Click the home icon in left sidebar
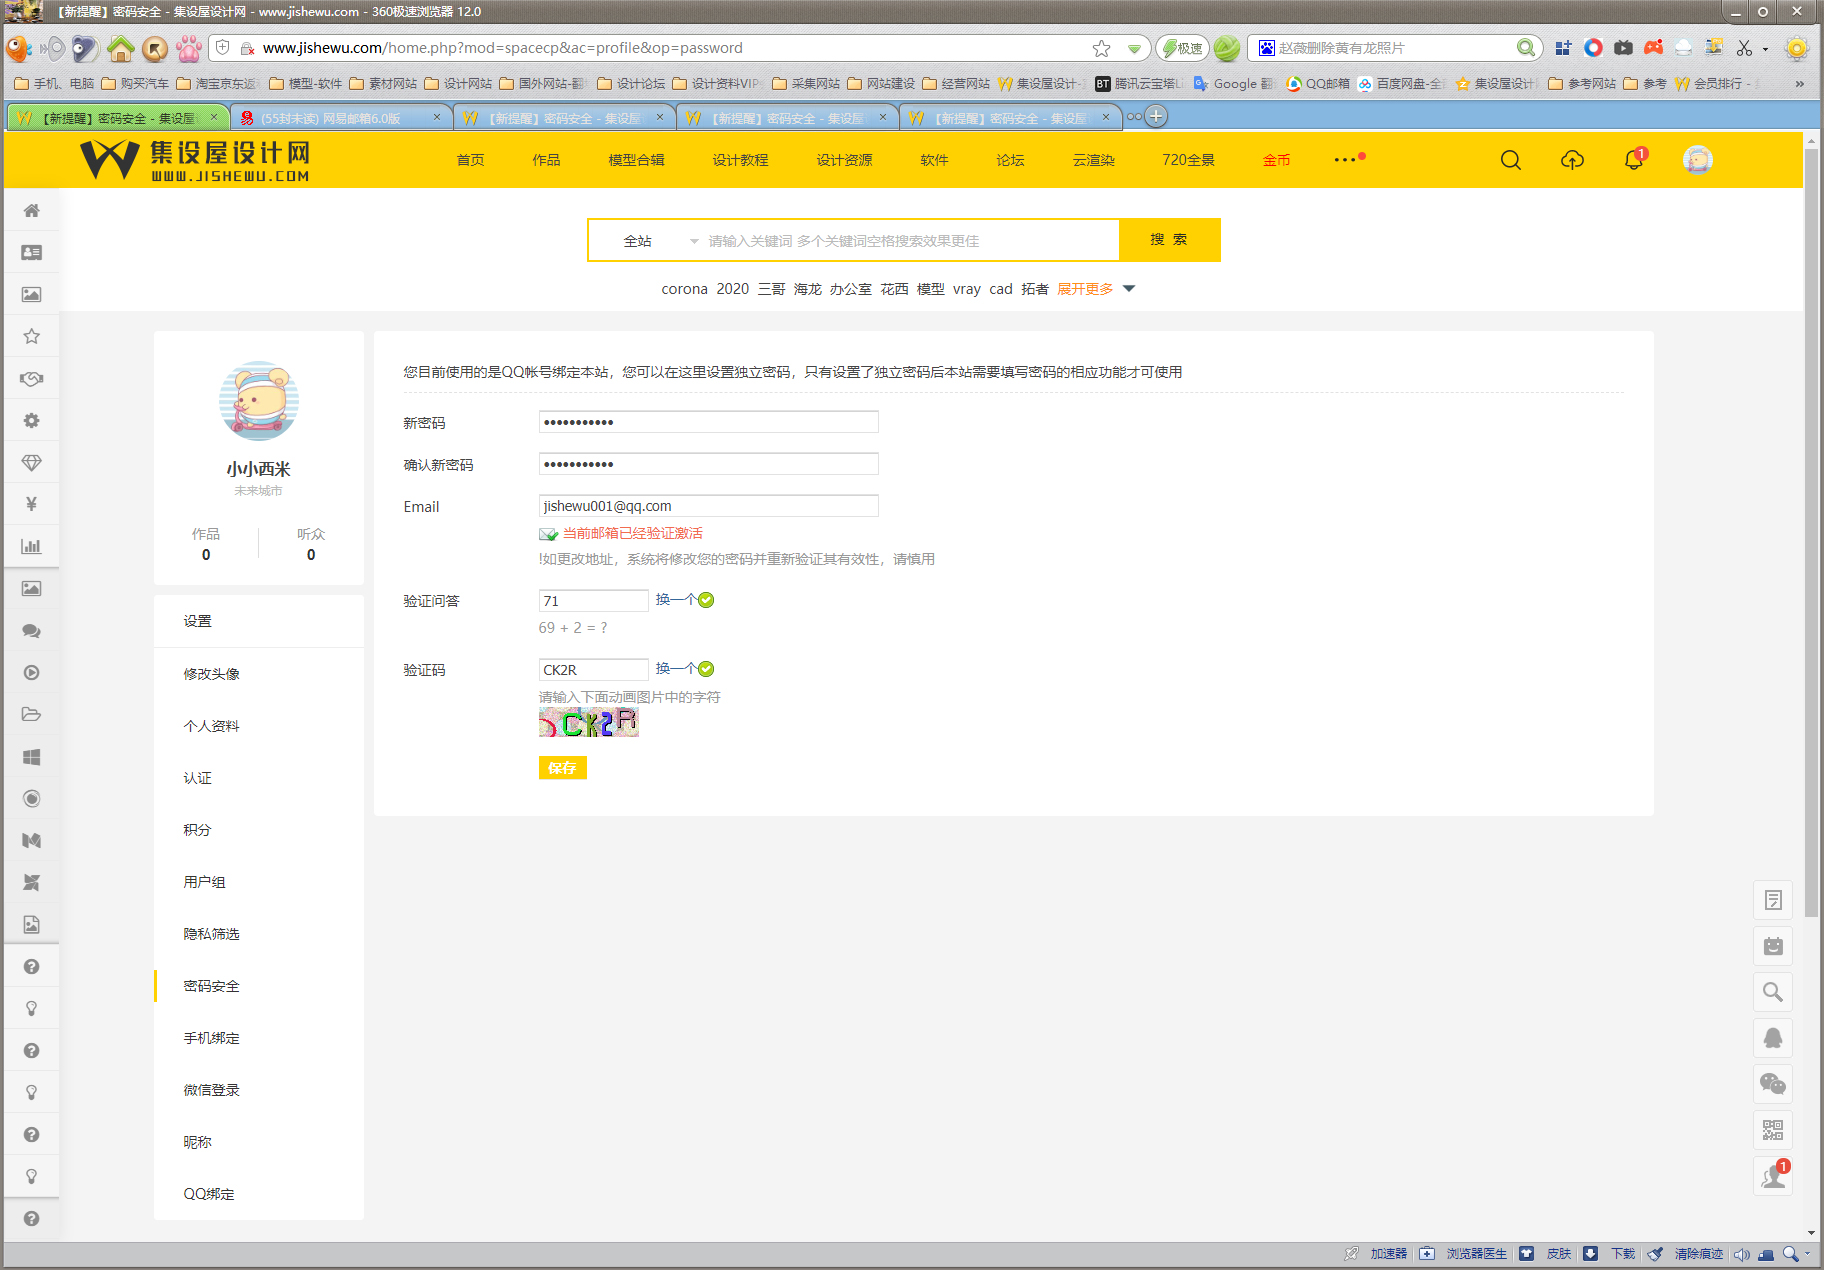1824x1270 pixels. tap(32, 211)
